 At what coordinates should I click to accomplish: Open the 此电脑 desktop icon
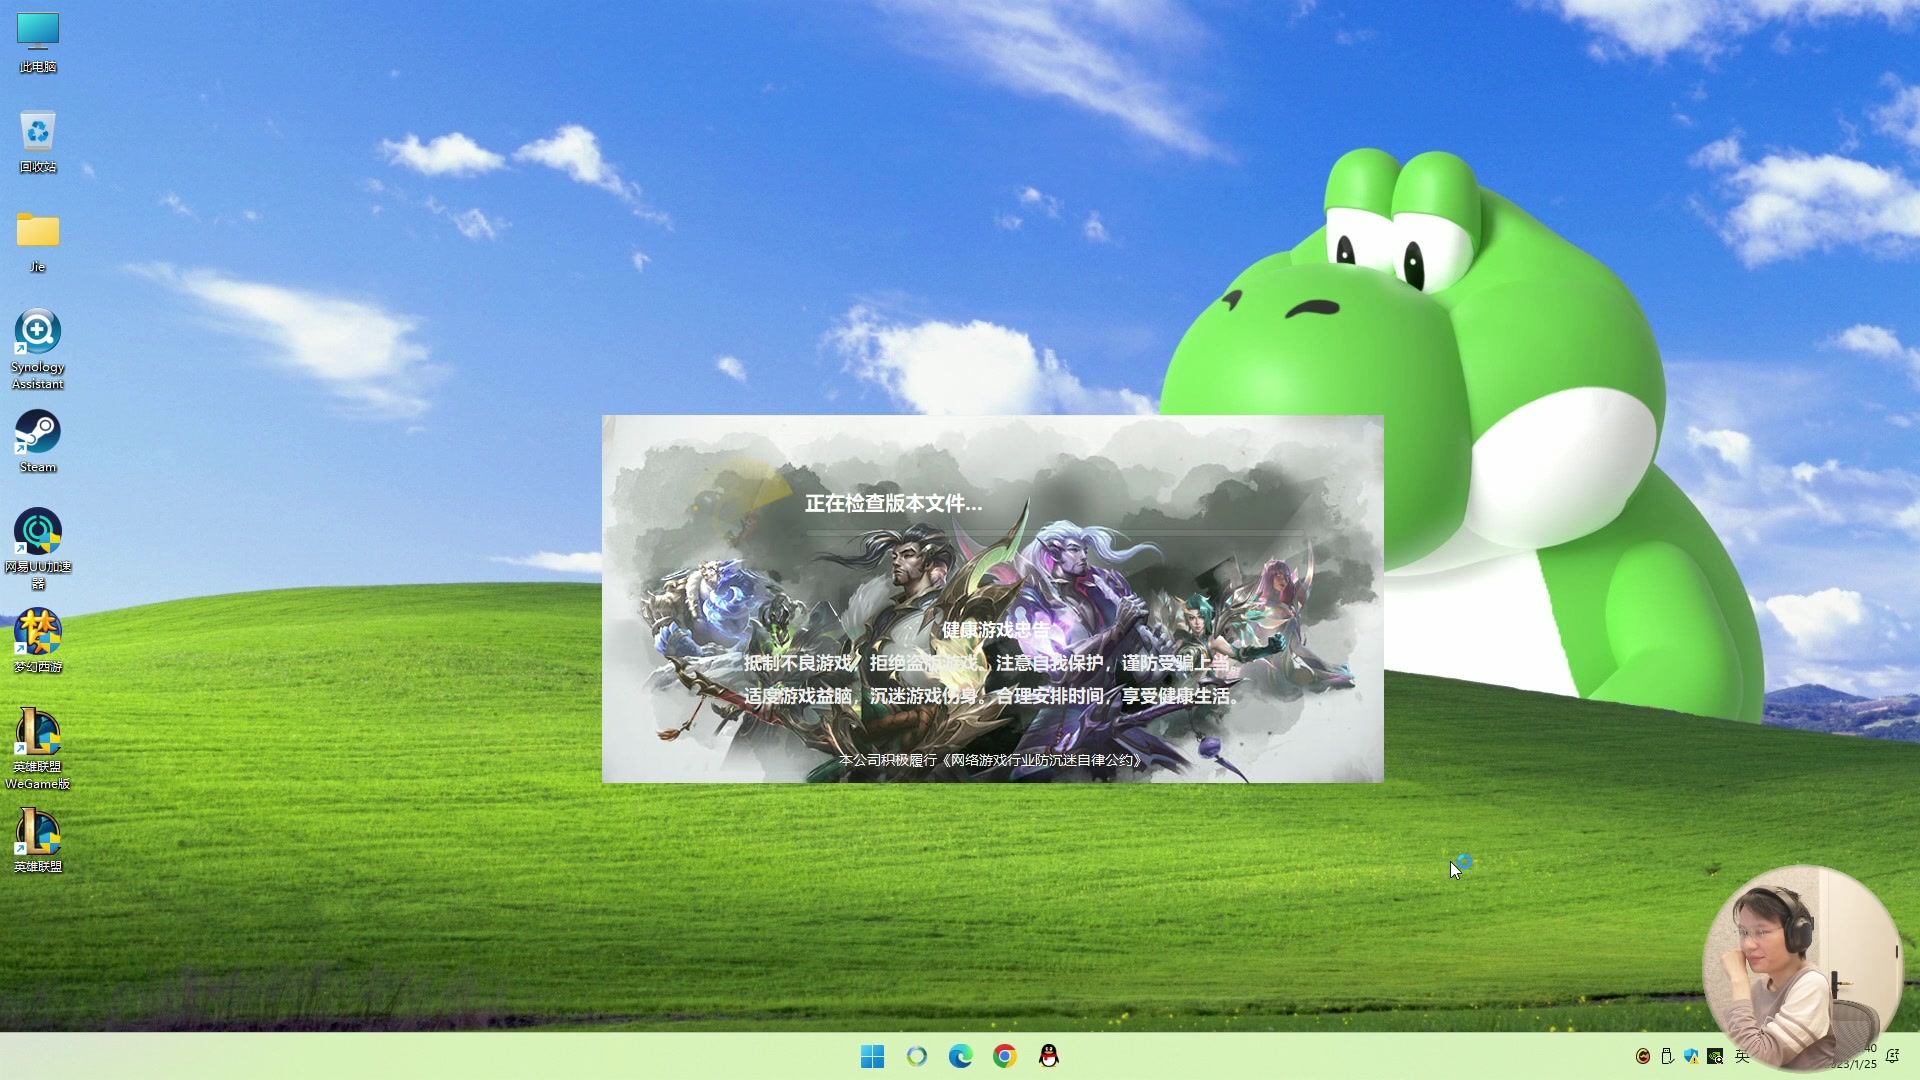coord(38,43)
